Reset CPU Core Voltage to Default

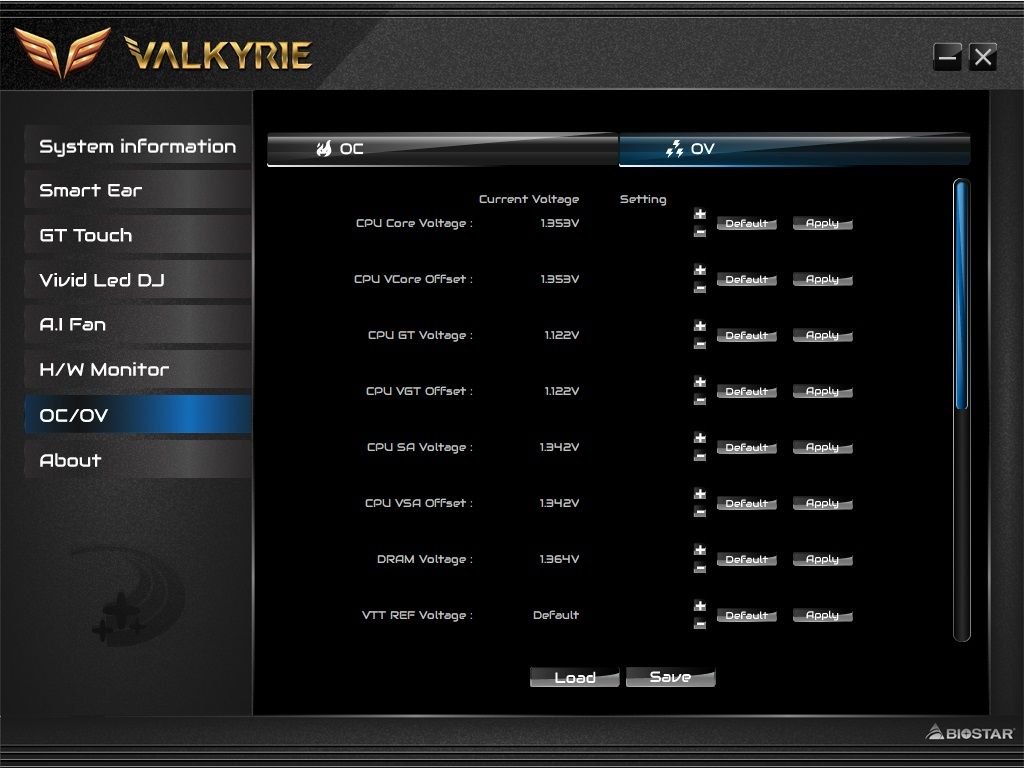[746, 223]
